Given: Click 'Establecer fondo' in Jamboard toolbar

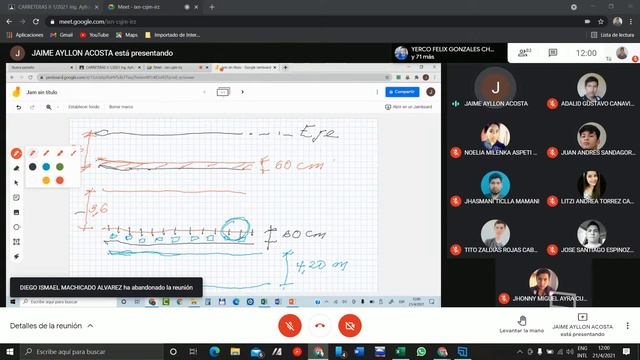Looking at the screenshot, I should 84,107.
